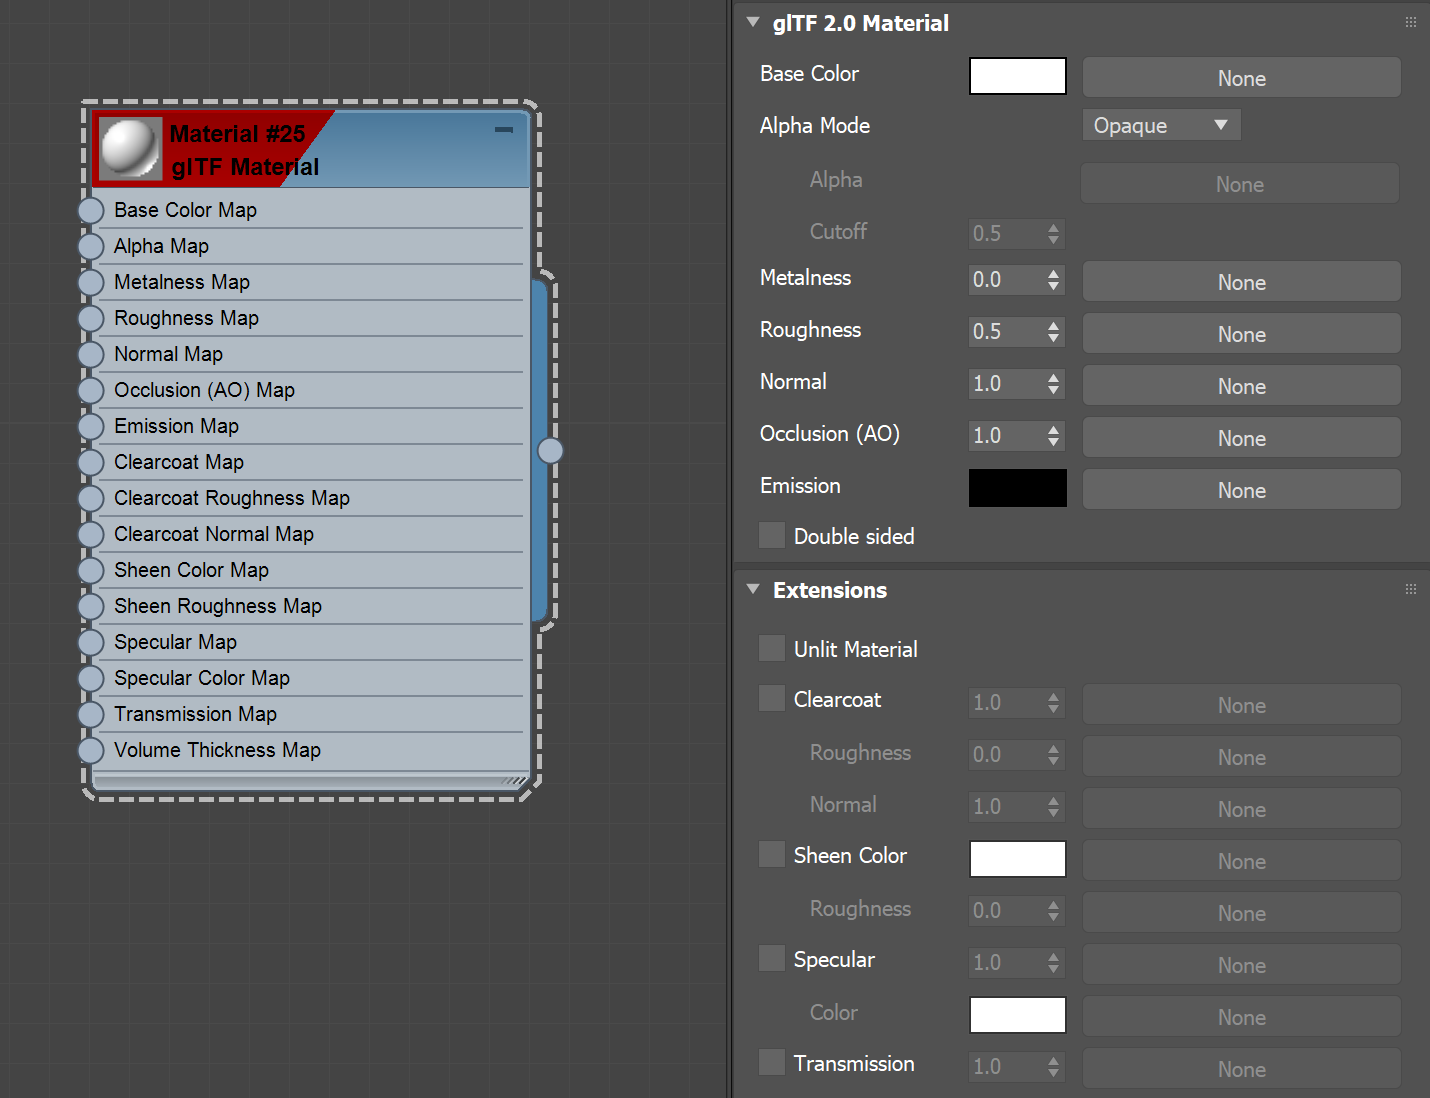The image size is (1430, 1098).
Task: Enable the Specular extension checkbox
Action: tap(772, 958)
